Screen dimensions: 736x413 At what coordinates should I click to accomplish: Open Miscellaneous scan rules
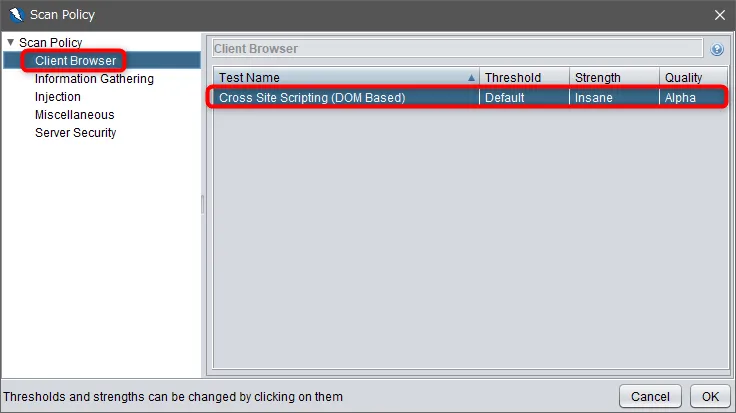[75, 115]
